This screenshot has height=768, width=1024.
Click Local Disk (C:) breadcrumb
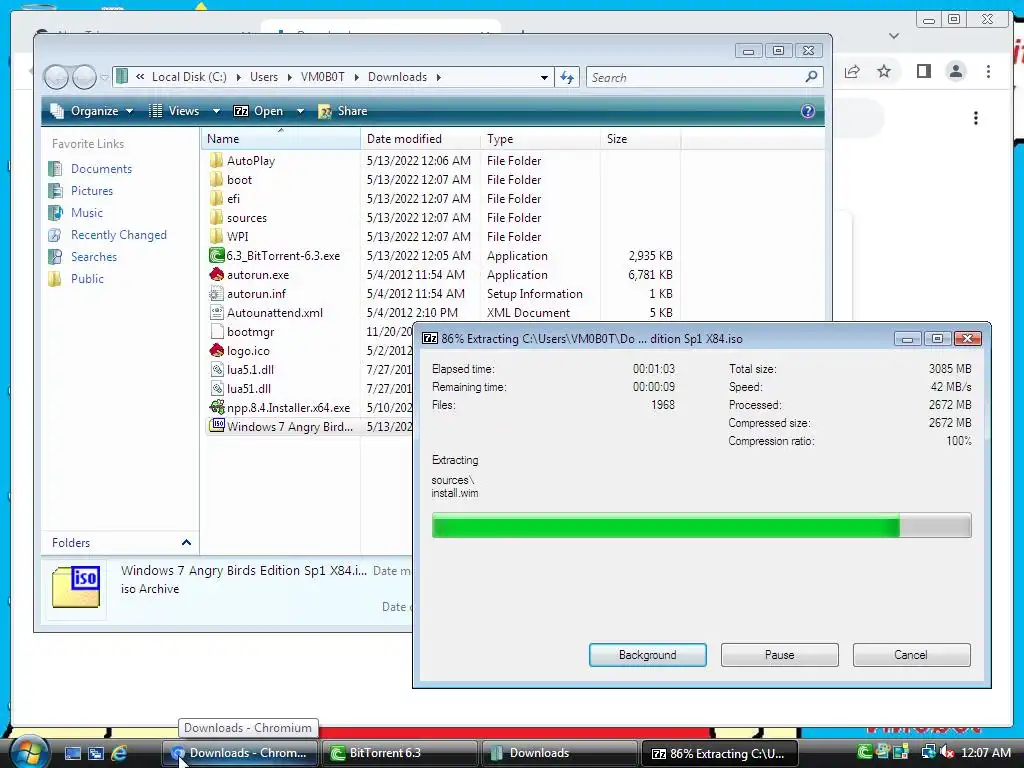click(189, 77)
